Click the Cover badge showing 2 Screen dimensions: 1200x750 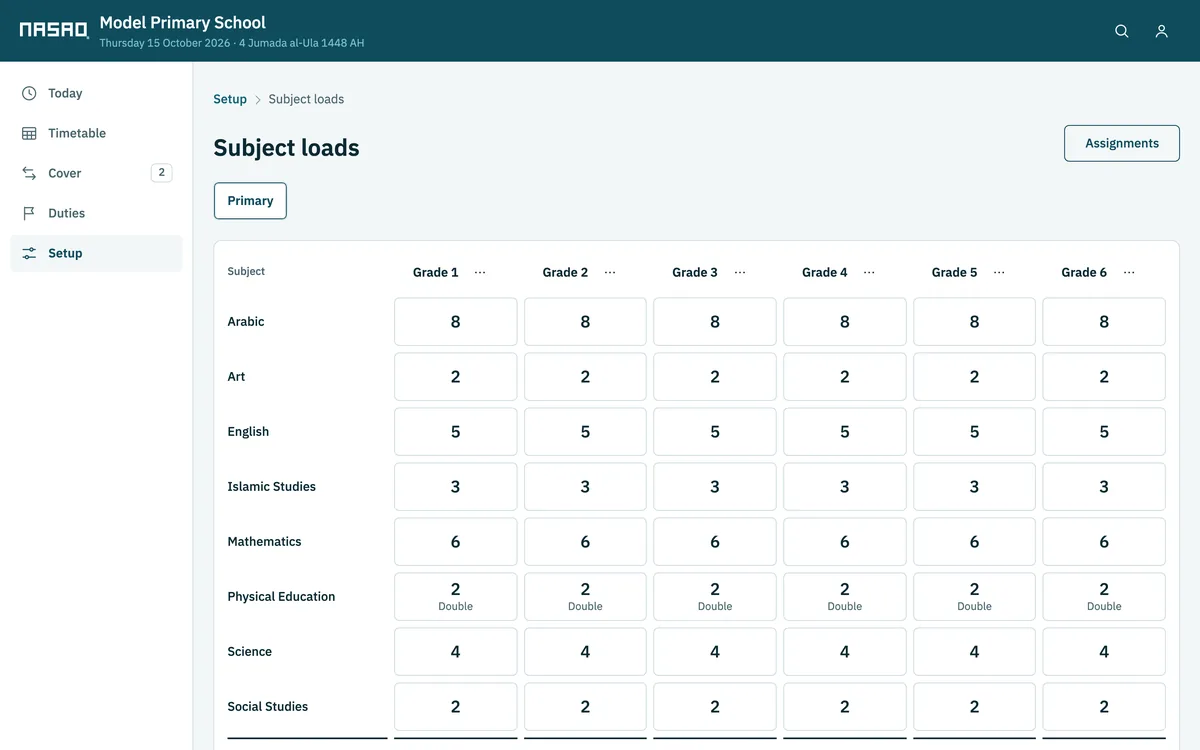click(161, 172)
